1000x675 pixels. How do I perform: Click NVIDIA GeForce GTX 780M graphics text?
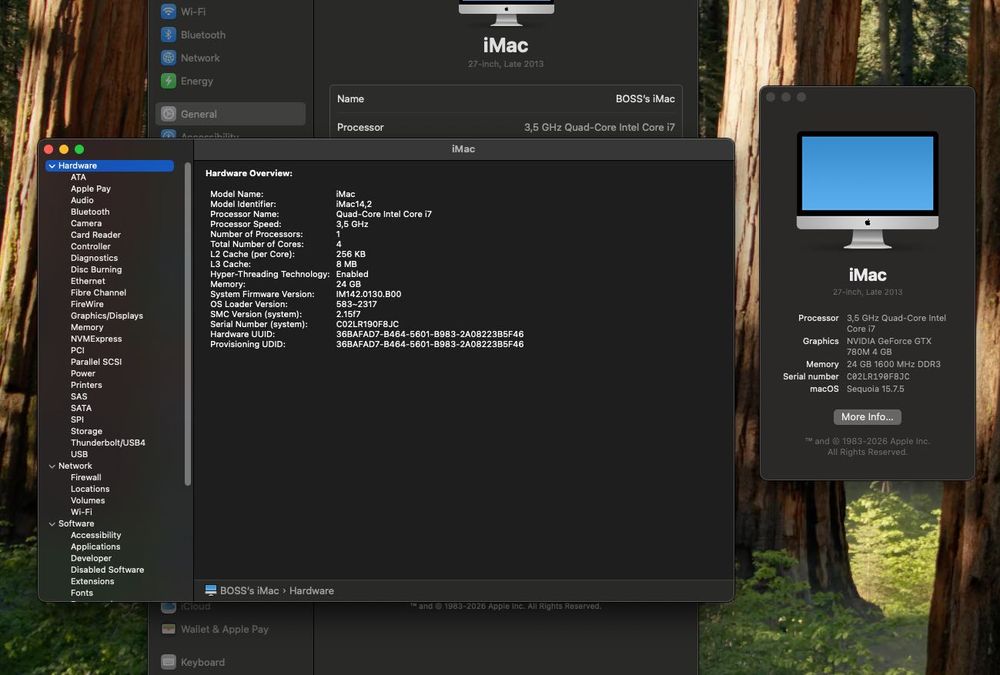pos(889,346)
